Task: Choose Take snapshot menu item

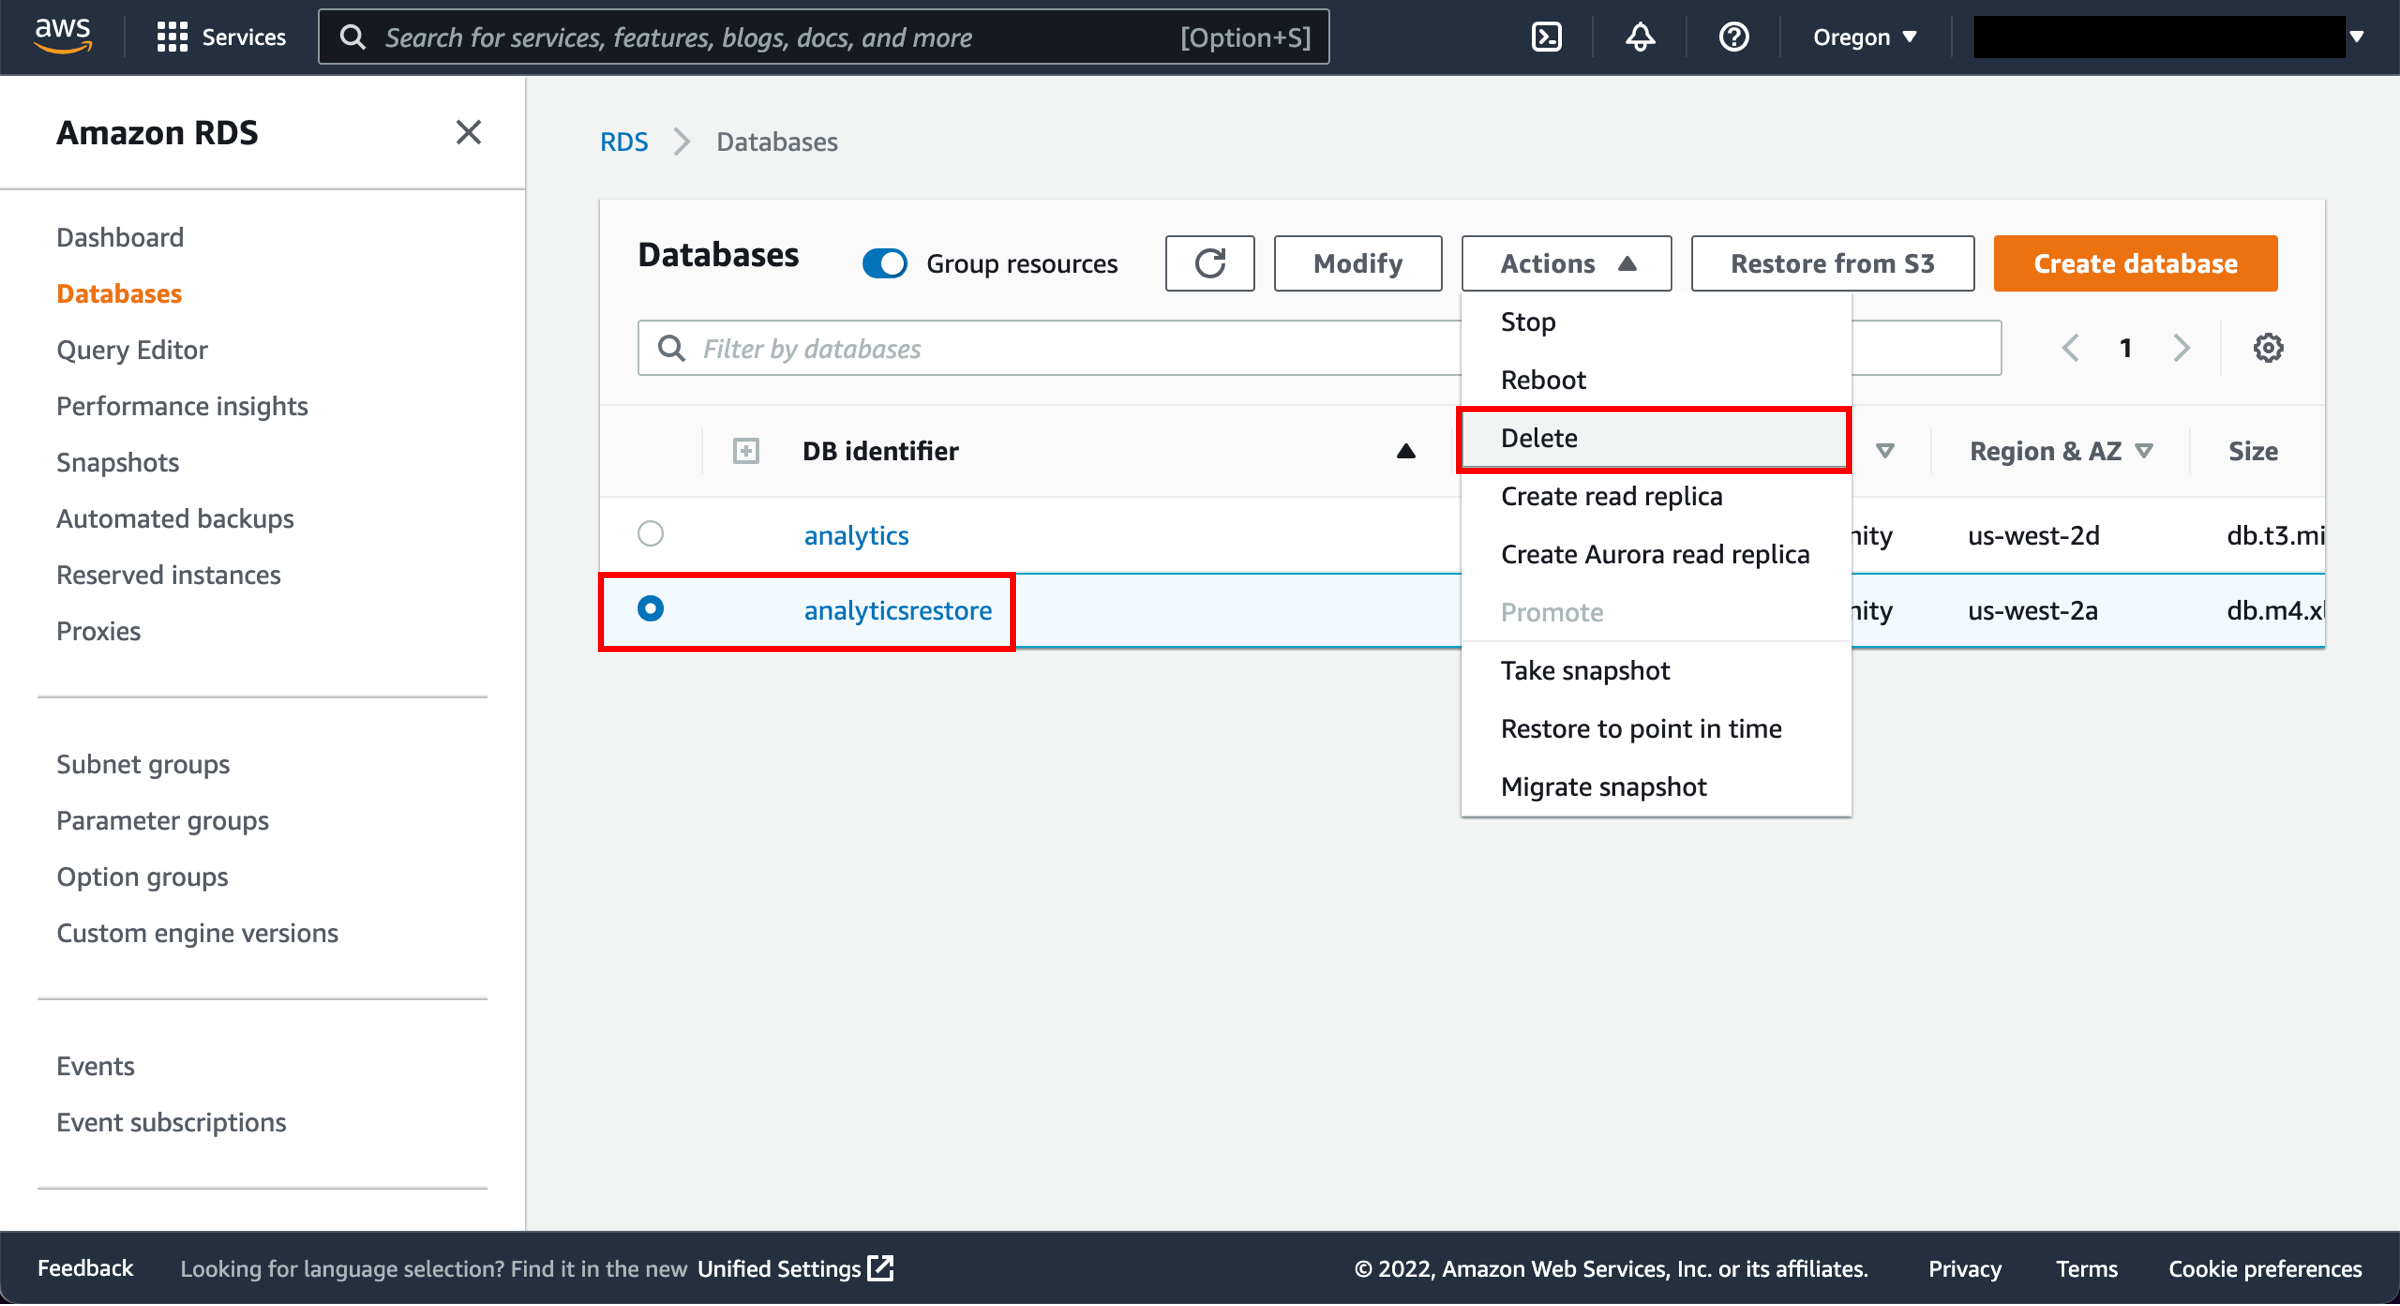Action: (1585, 670)
